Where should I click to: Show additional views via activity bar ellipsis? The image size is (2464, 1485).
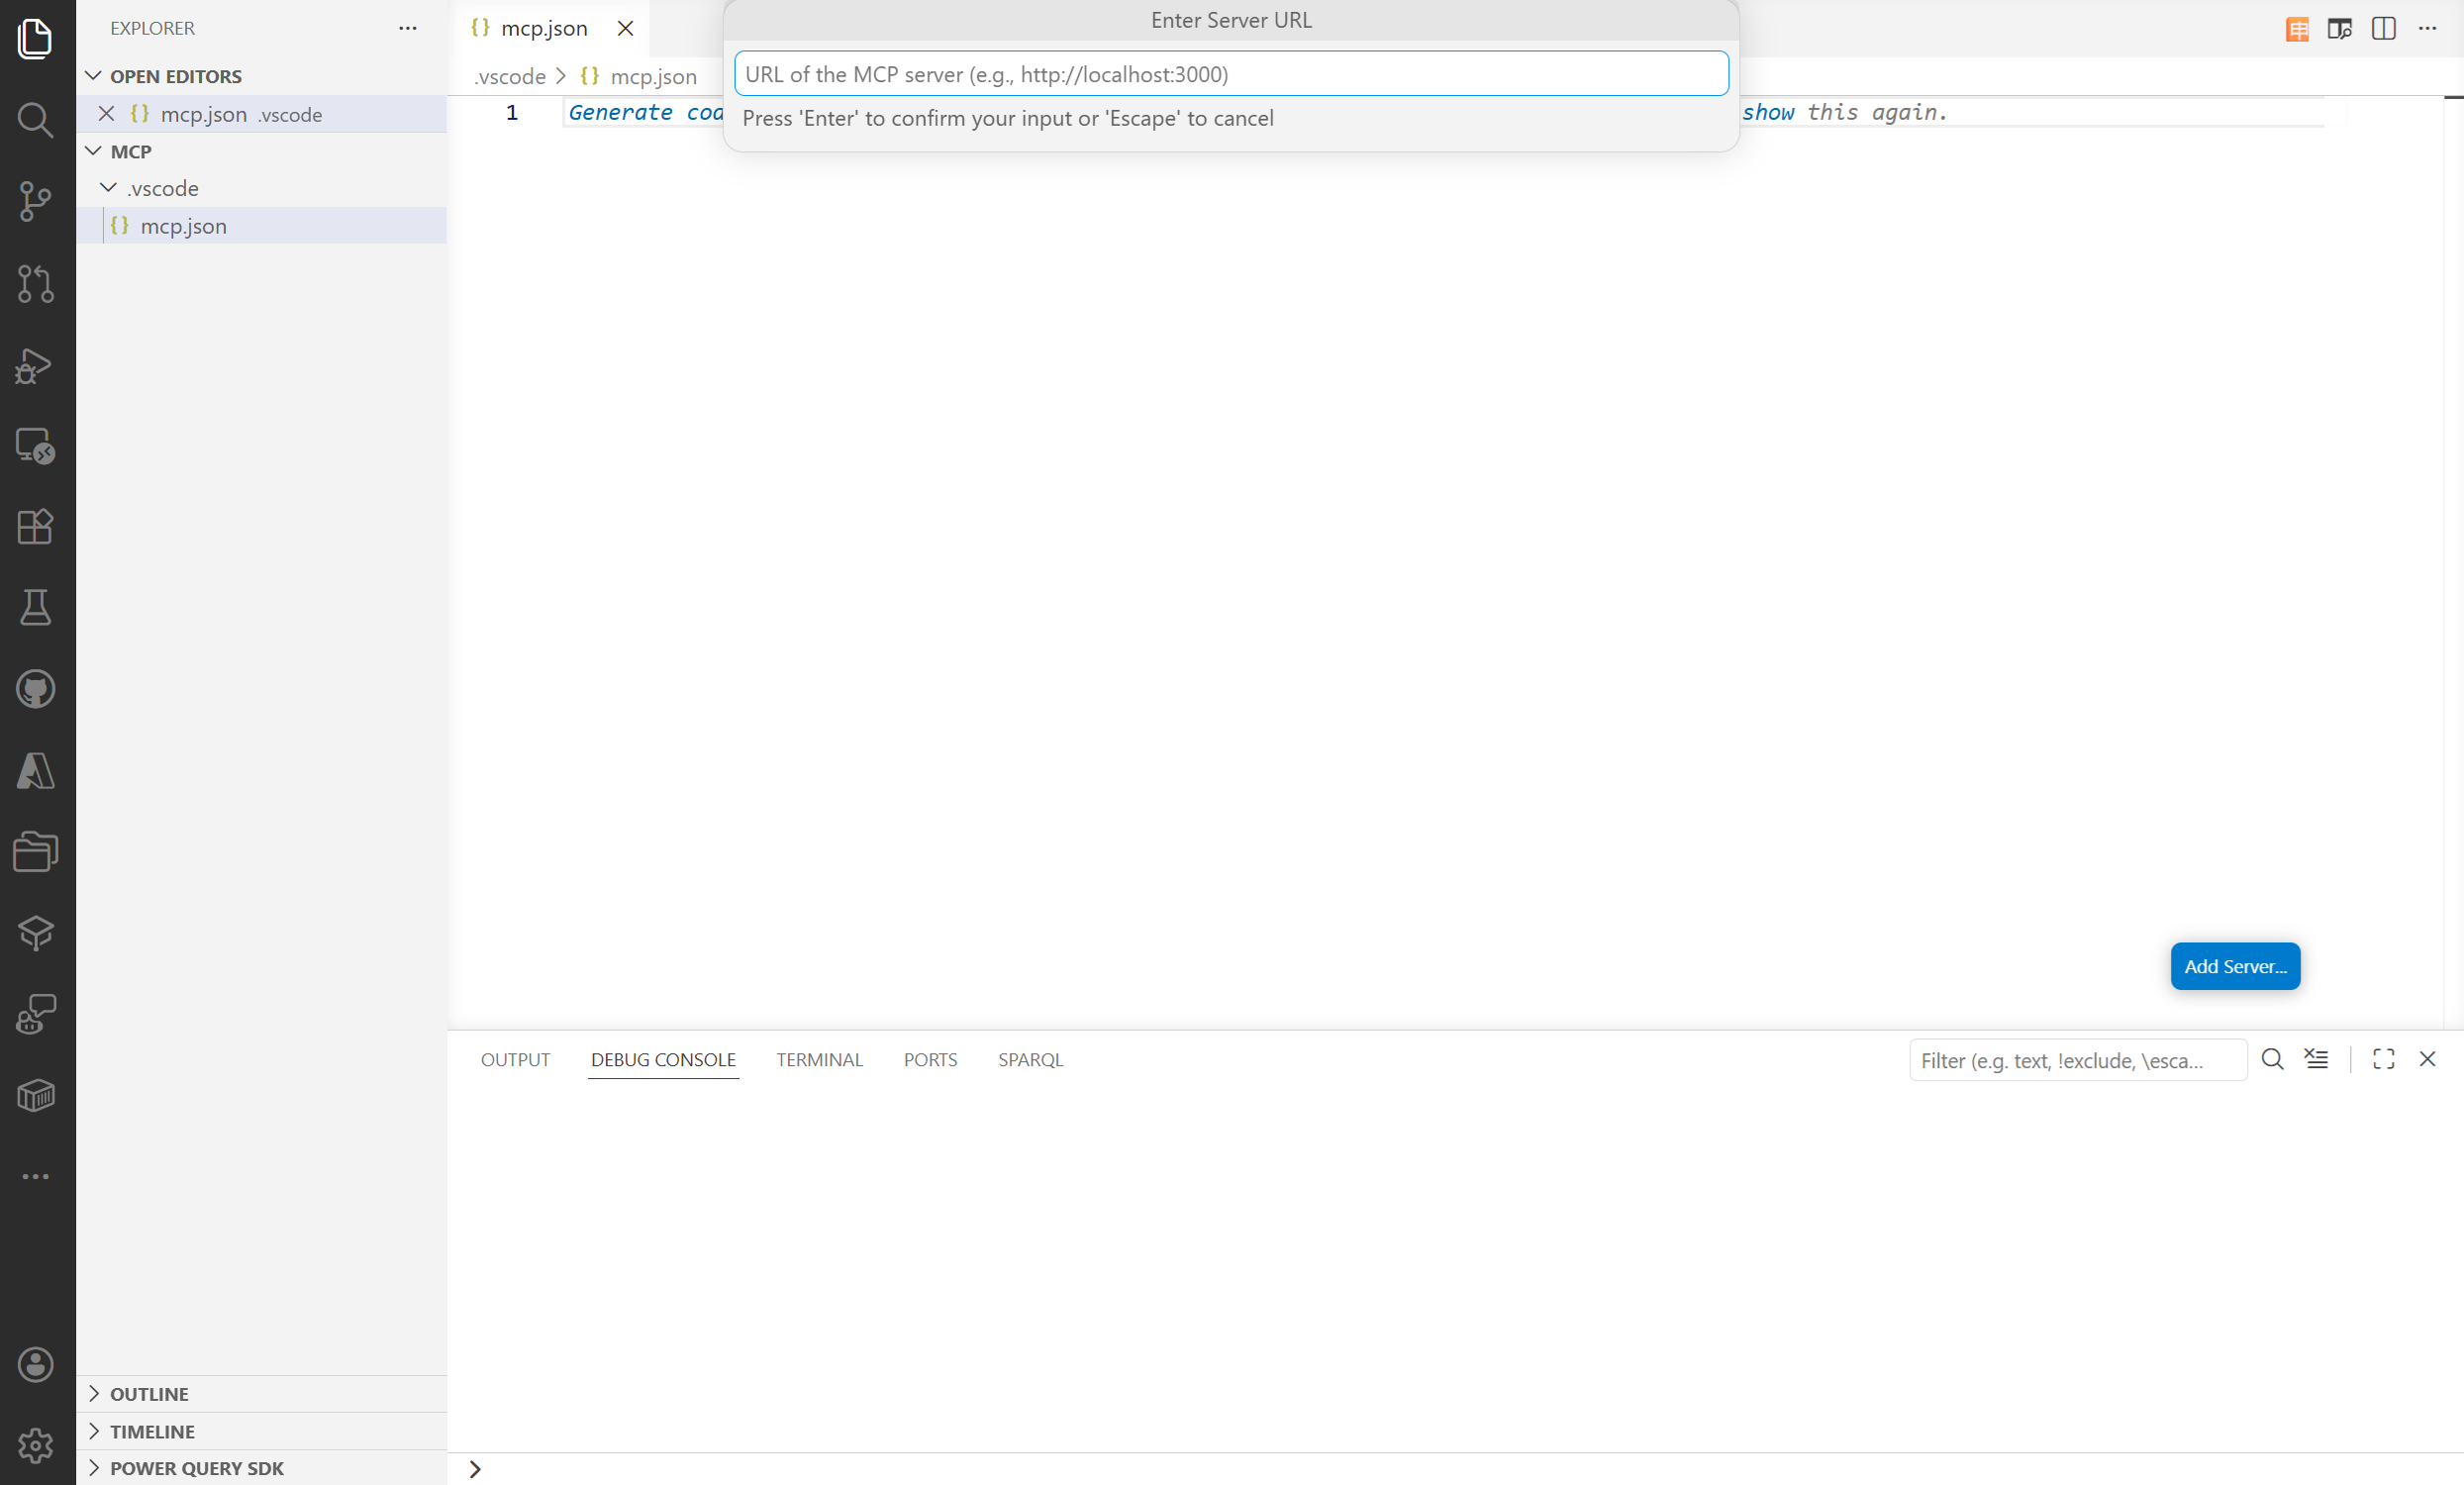tap(36, 1176)
